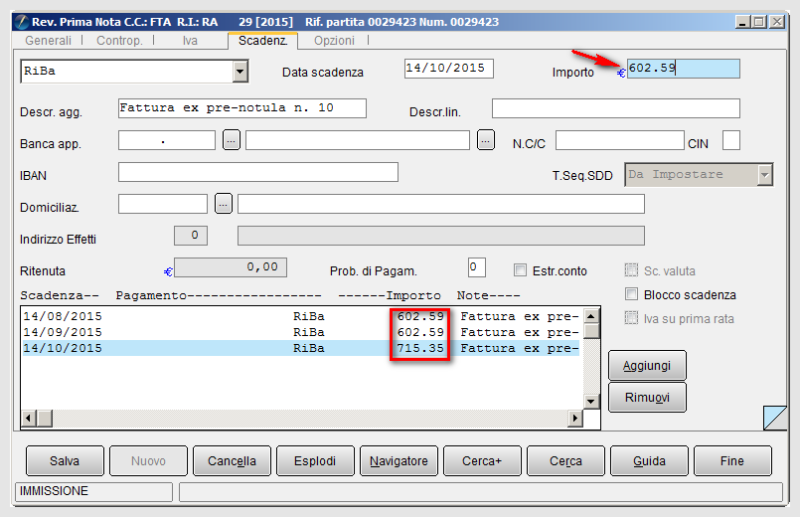Image resolution: width=800 pixels, height=517 pixels.
Task: Click the euro symbol next to Importo
Action: pyautogui.click(x=621, y=73)
